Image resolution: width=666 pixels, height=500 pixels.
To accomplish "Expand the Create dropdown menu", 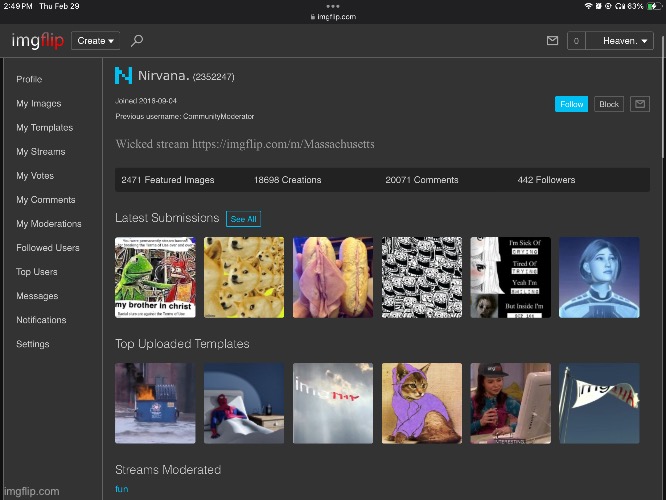I will pos(96,41).
